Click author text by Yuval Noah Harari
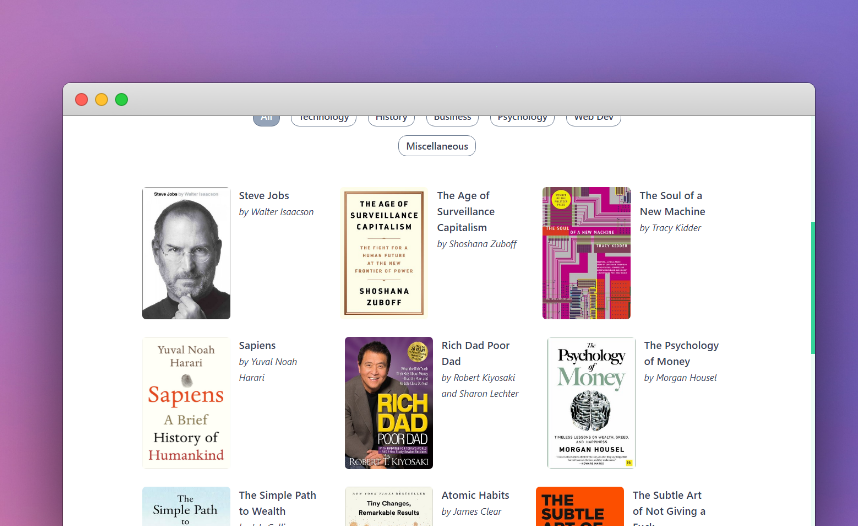Viewport: 858px width, 526px height. 268,369
